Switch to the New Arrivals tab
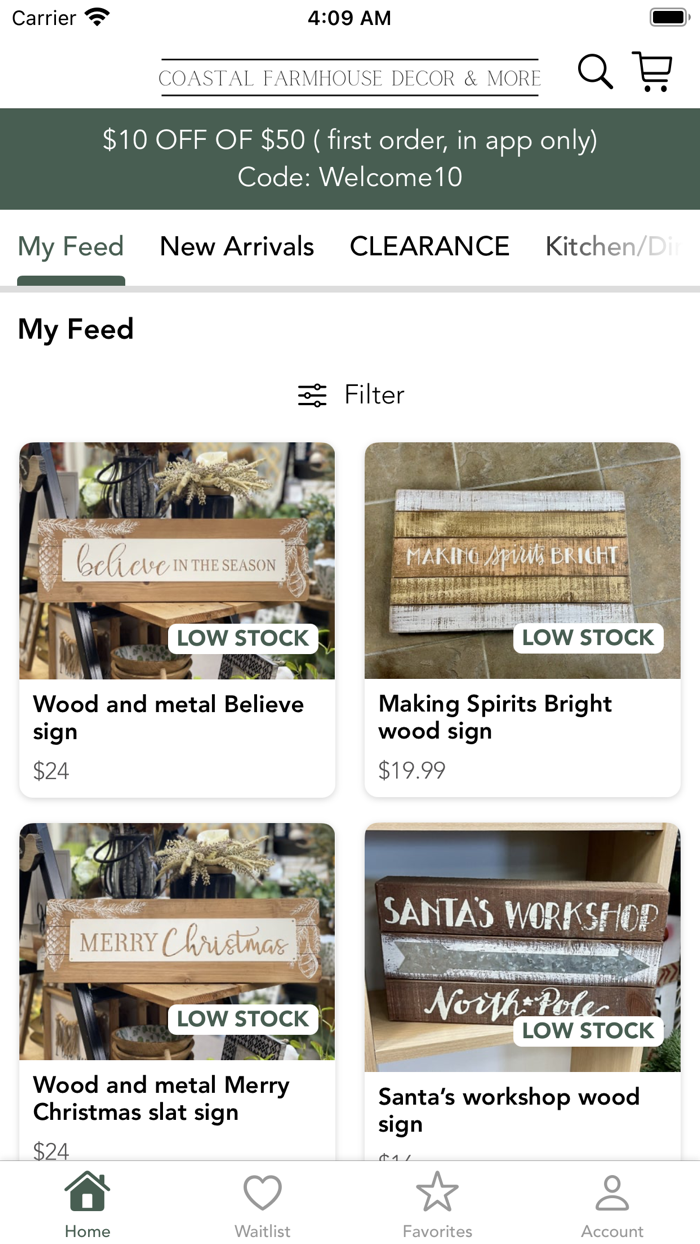The height and width of the screenshot is (1244, 700). point(237,246)
